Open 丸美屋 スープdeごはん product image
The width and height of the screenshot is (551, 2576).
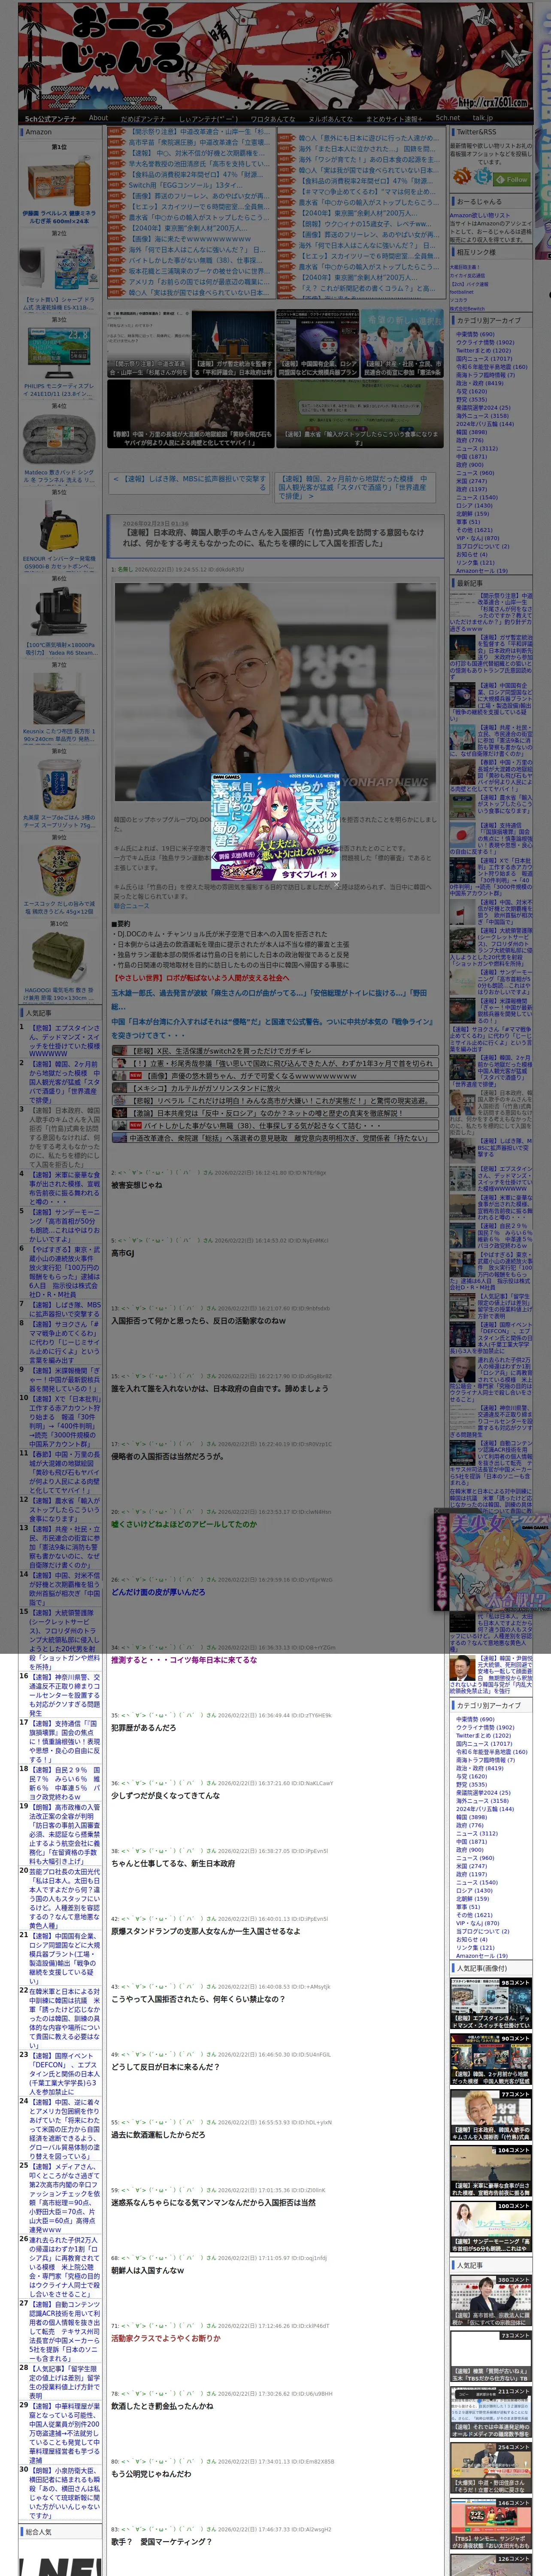click(59, 784)
